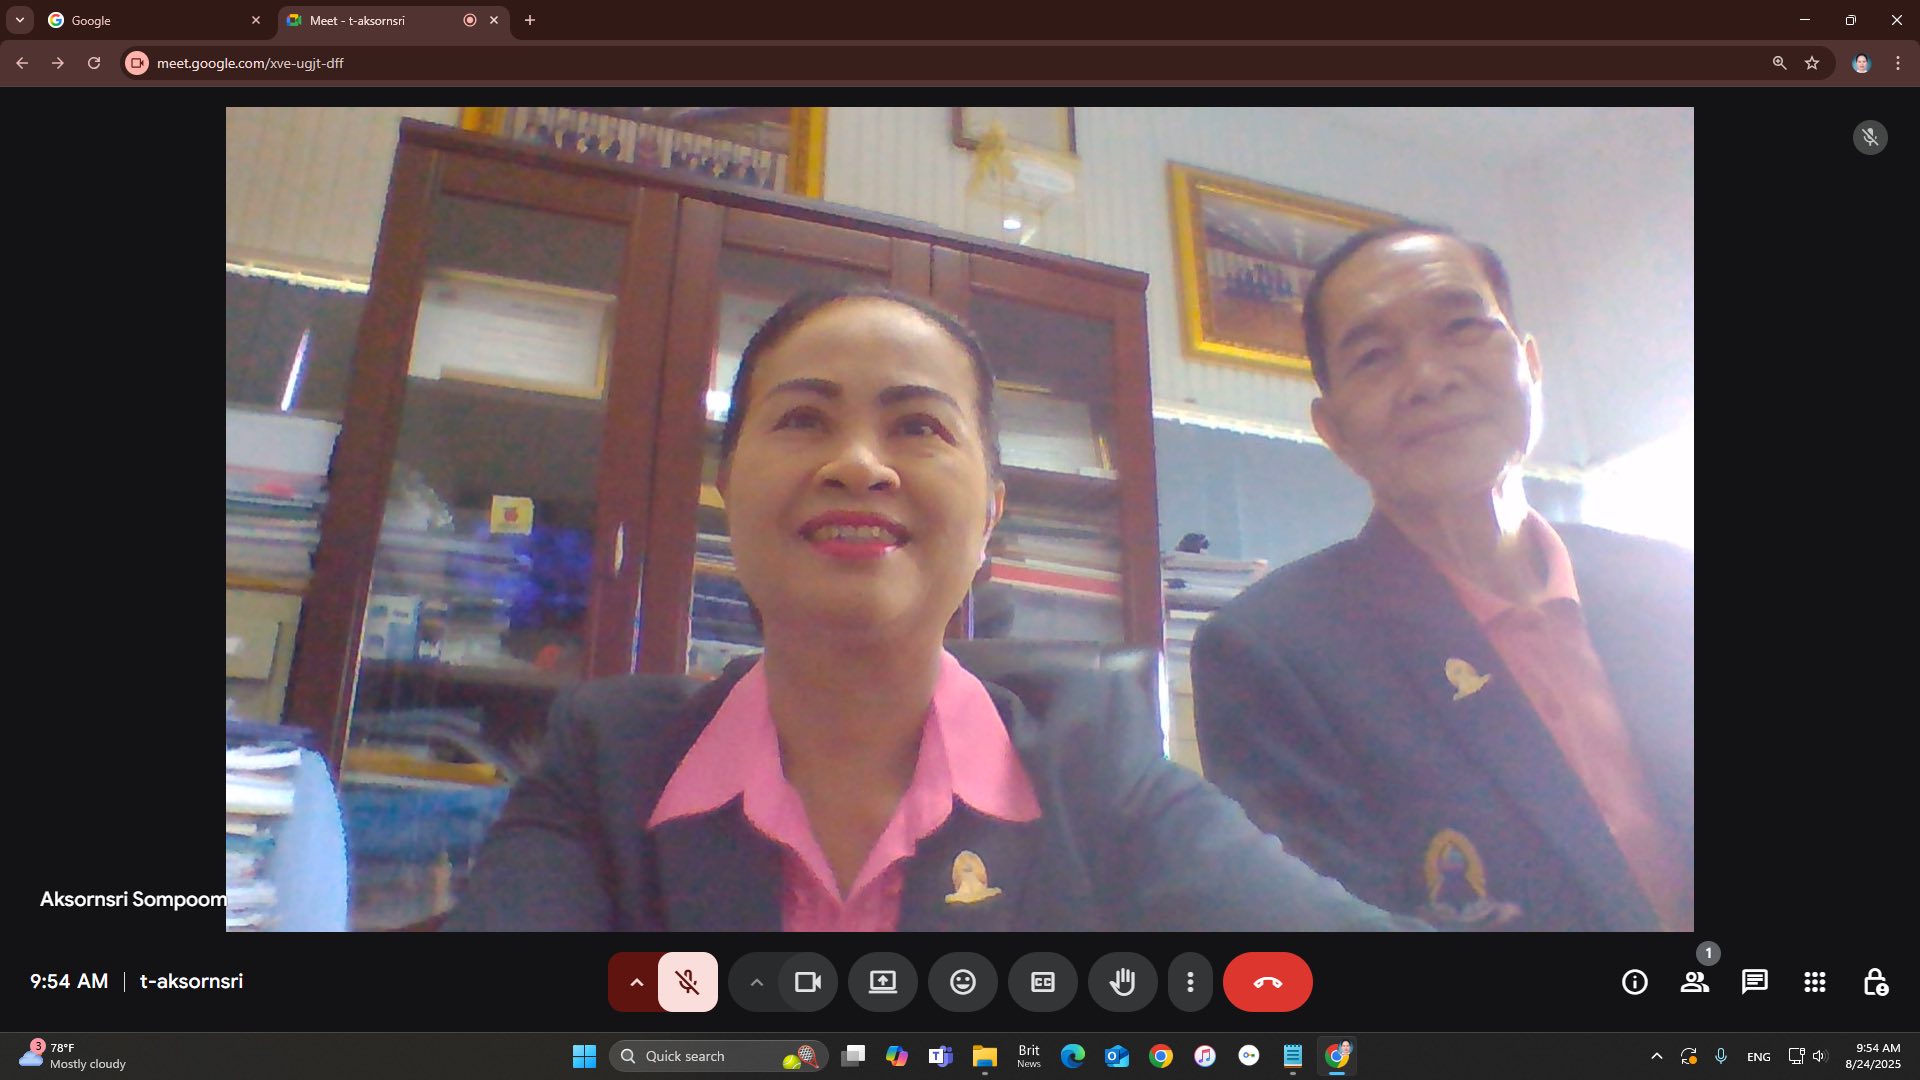Switch to the Google browser tab
Image resolution: width=1920 pixels, height=1080 pixels.
point(150,20)
